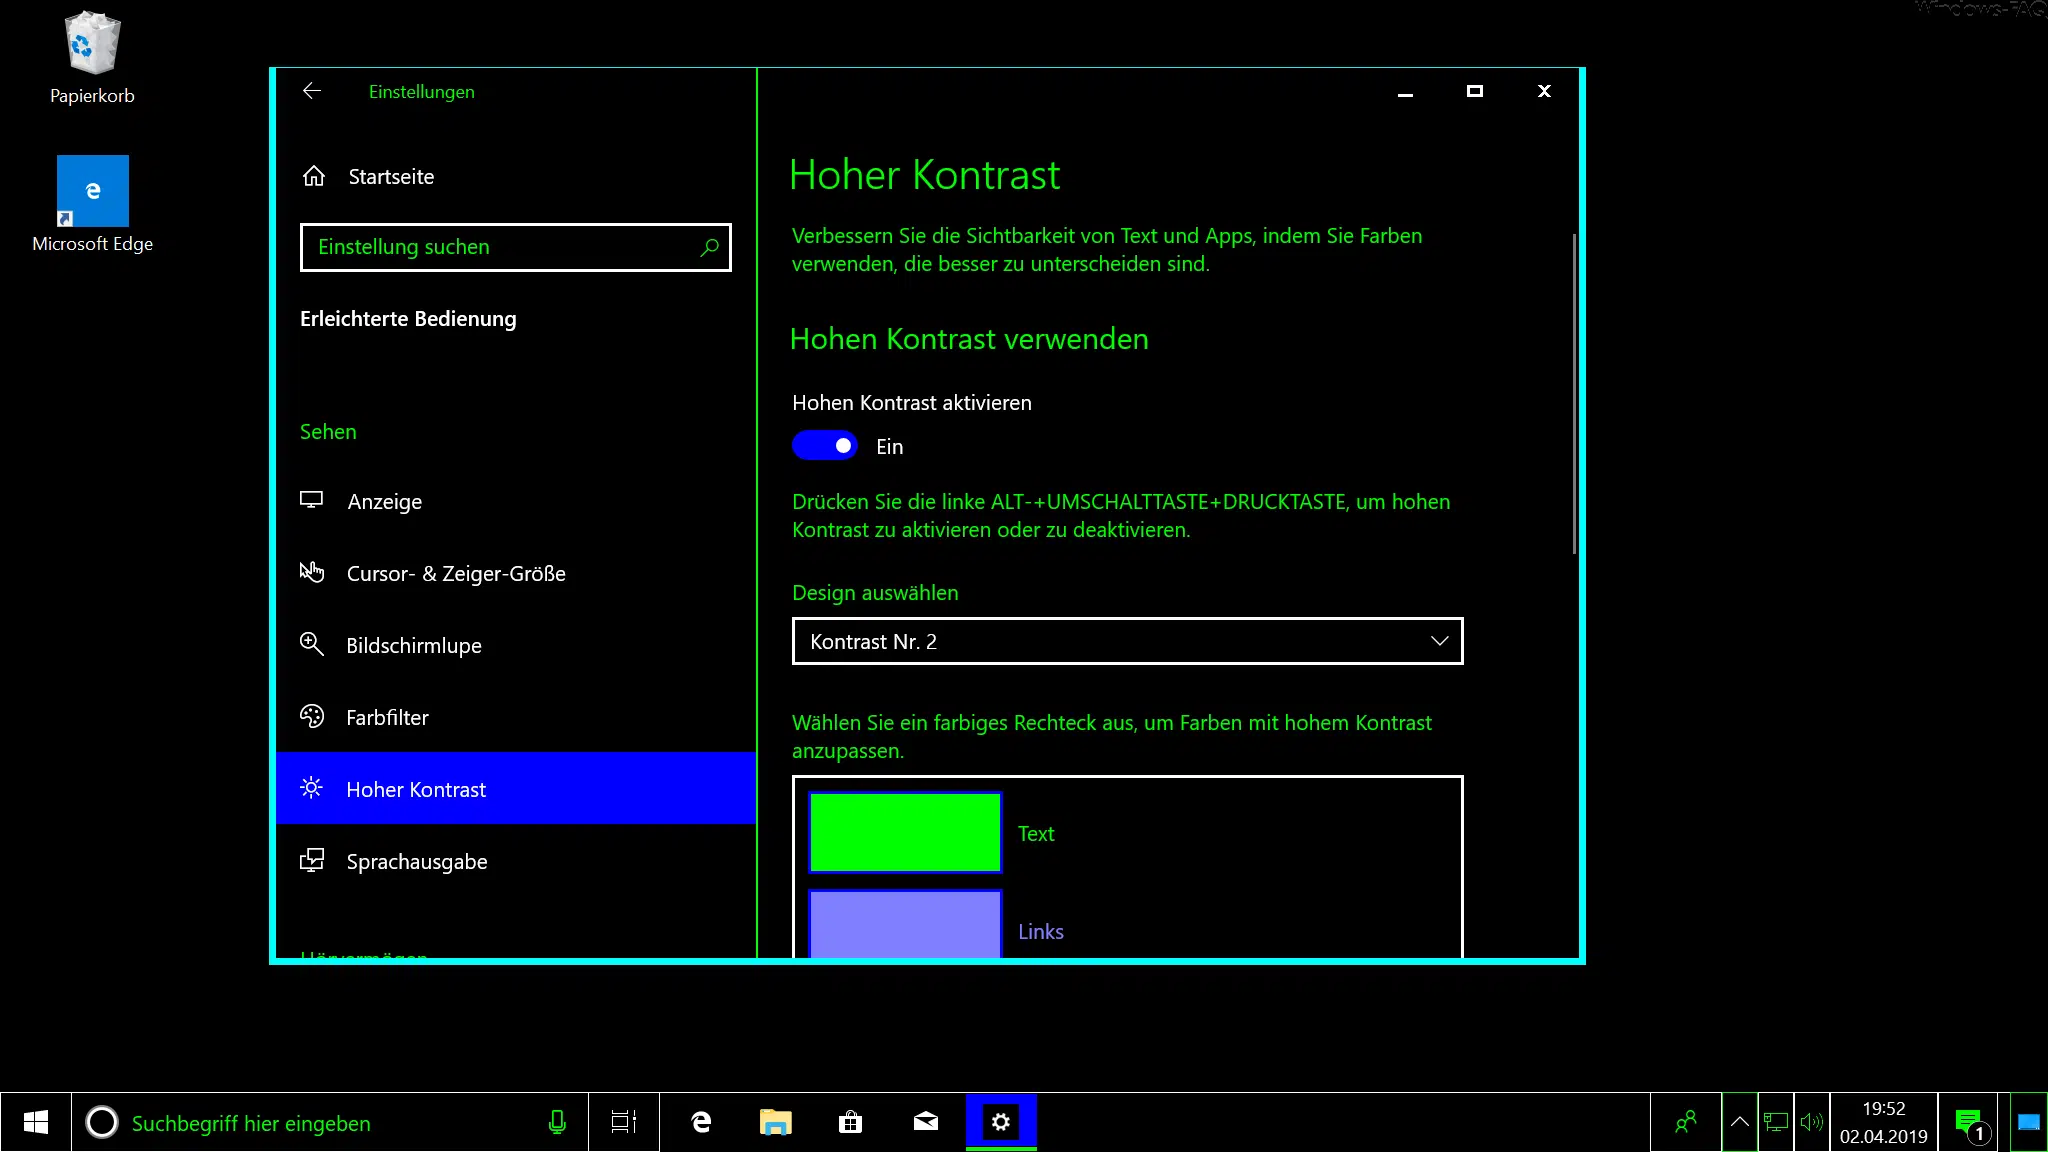Select the green Text color rectangle
Screen dimensions: 2048x1152
[x=904, y=832]
